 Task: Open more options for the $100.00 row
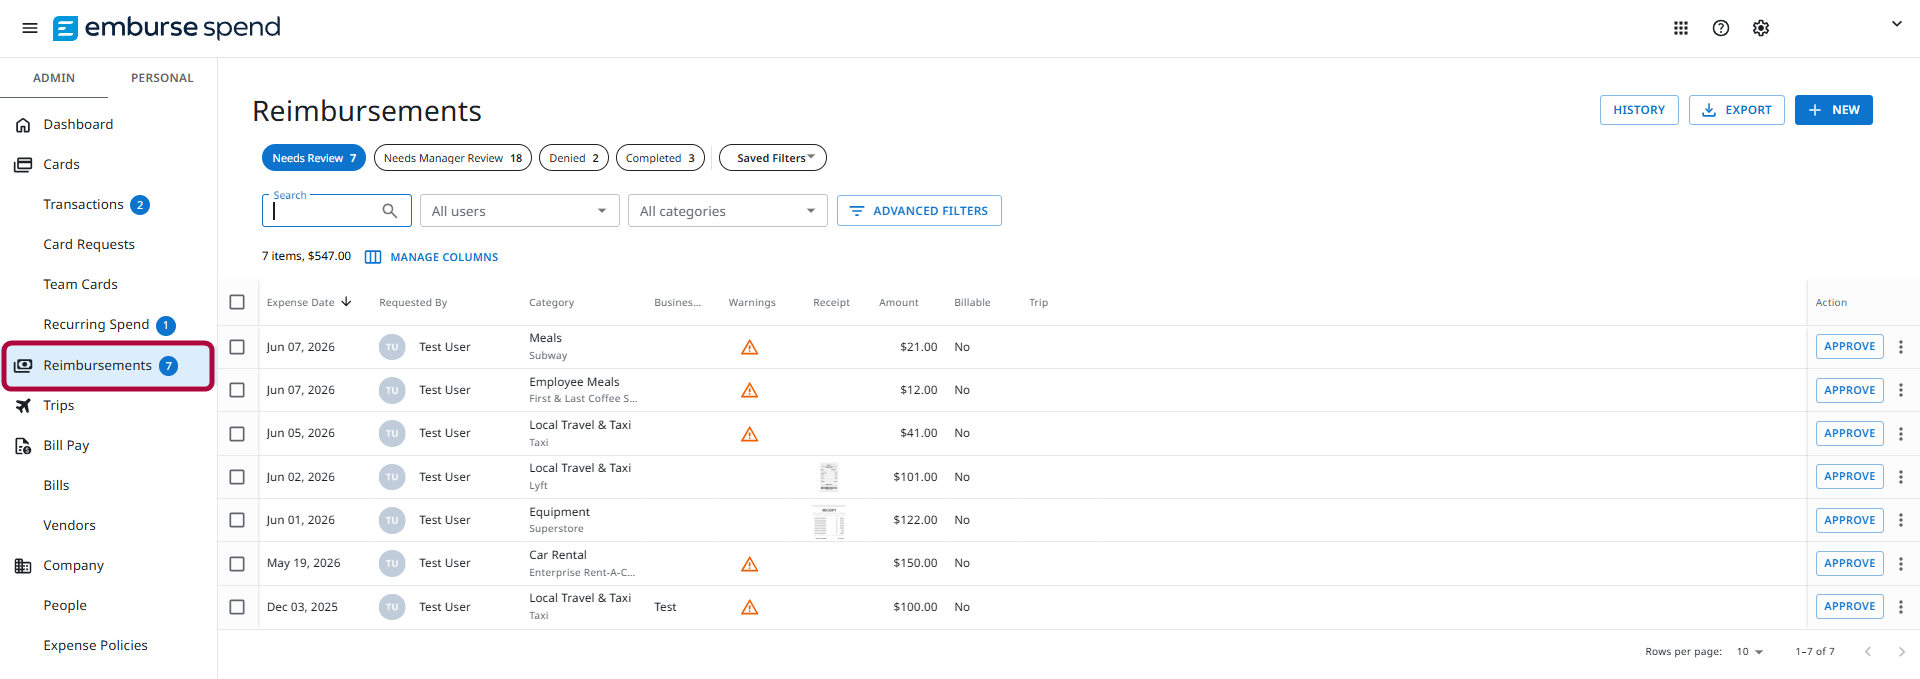tap(1901, 607)
